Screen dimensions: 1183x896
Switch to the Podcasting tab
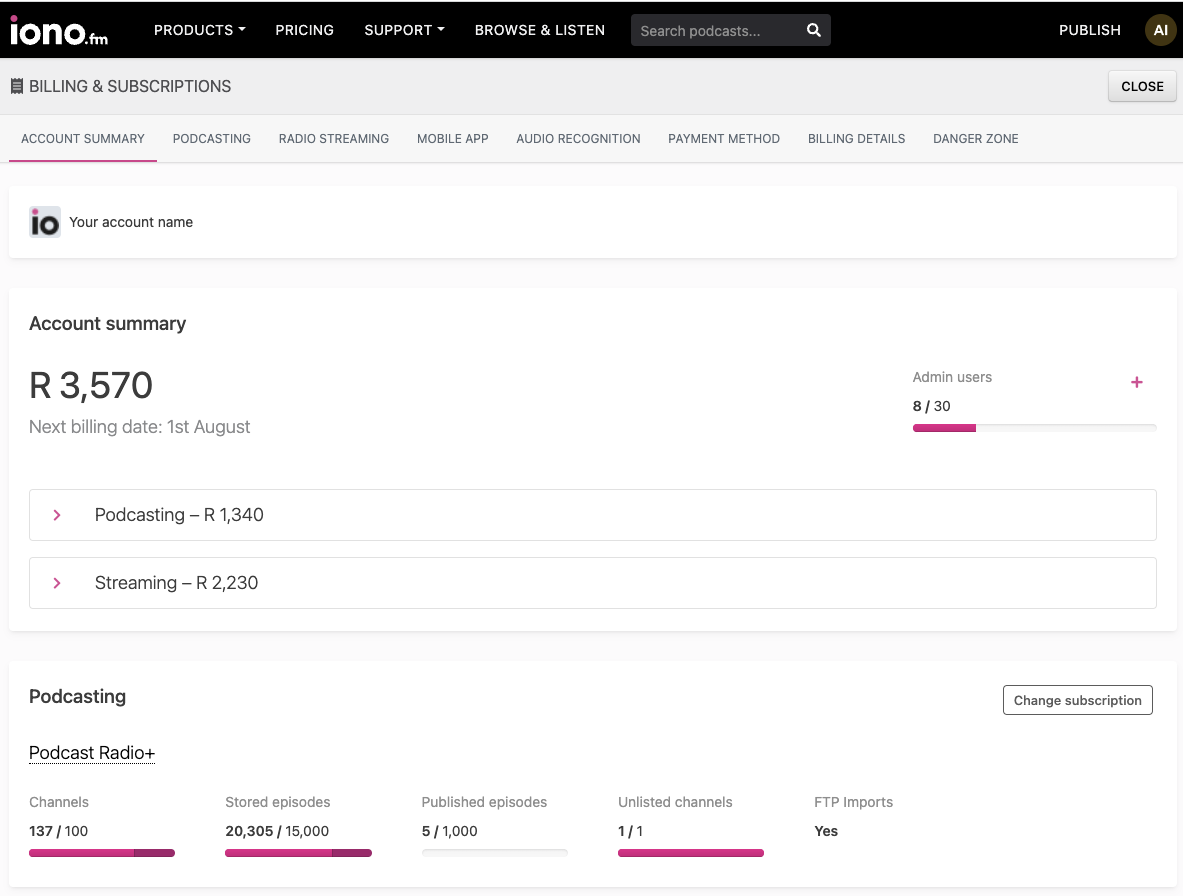(x=211, y=139)
